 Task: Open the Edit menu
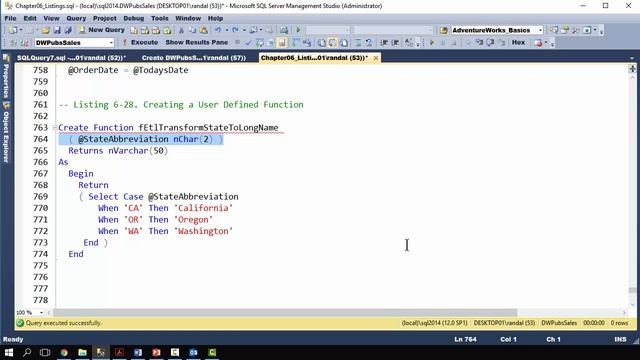pos(30,18)
